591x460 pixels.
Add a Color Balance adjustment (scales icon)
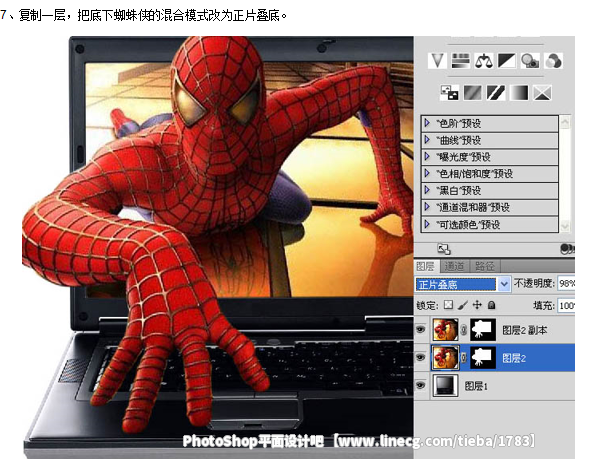[x=484, y=61]
